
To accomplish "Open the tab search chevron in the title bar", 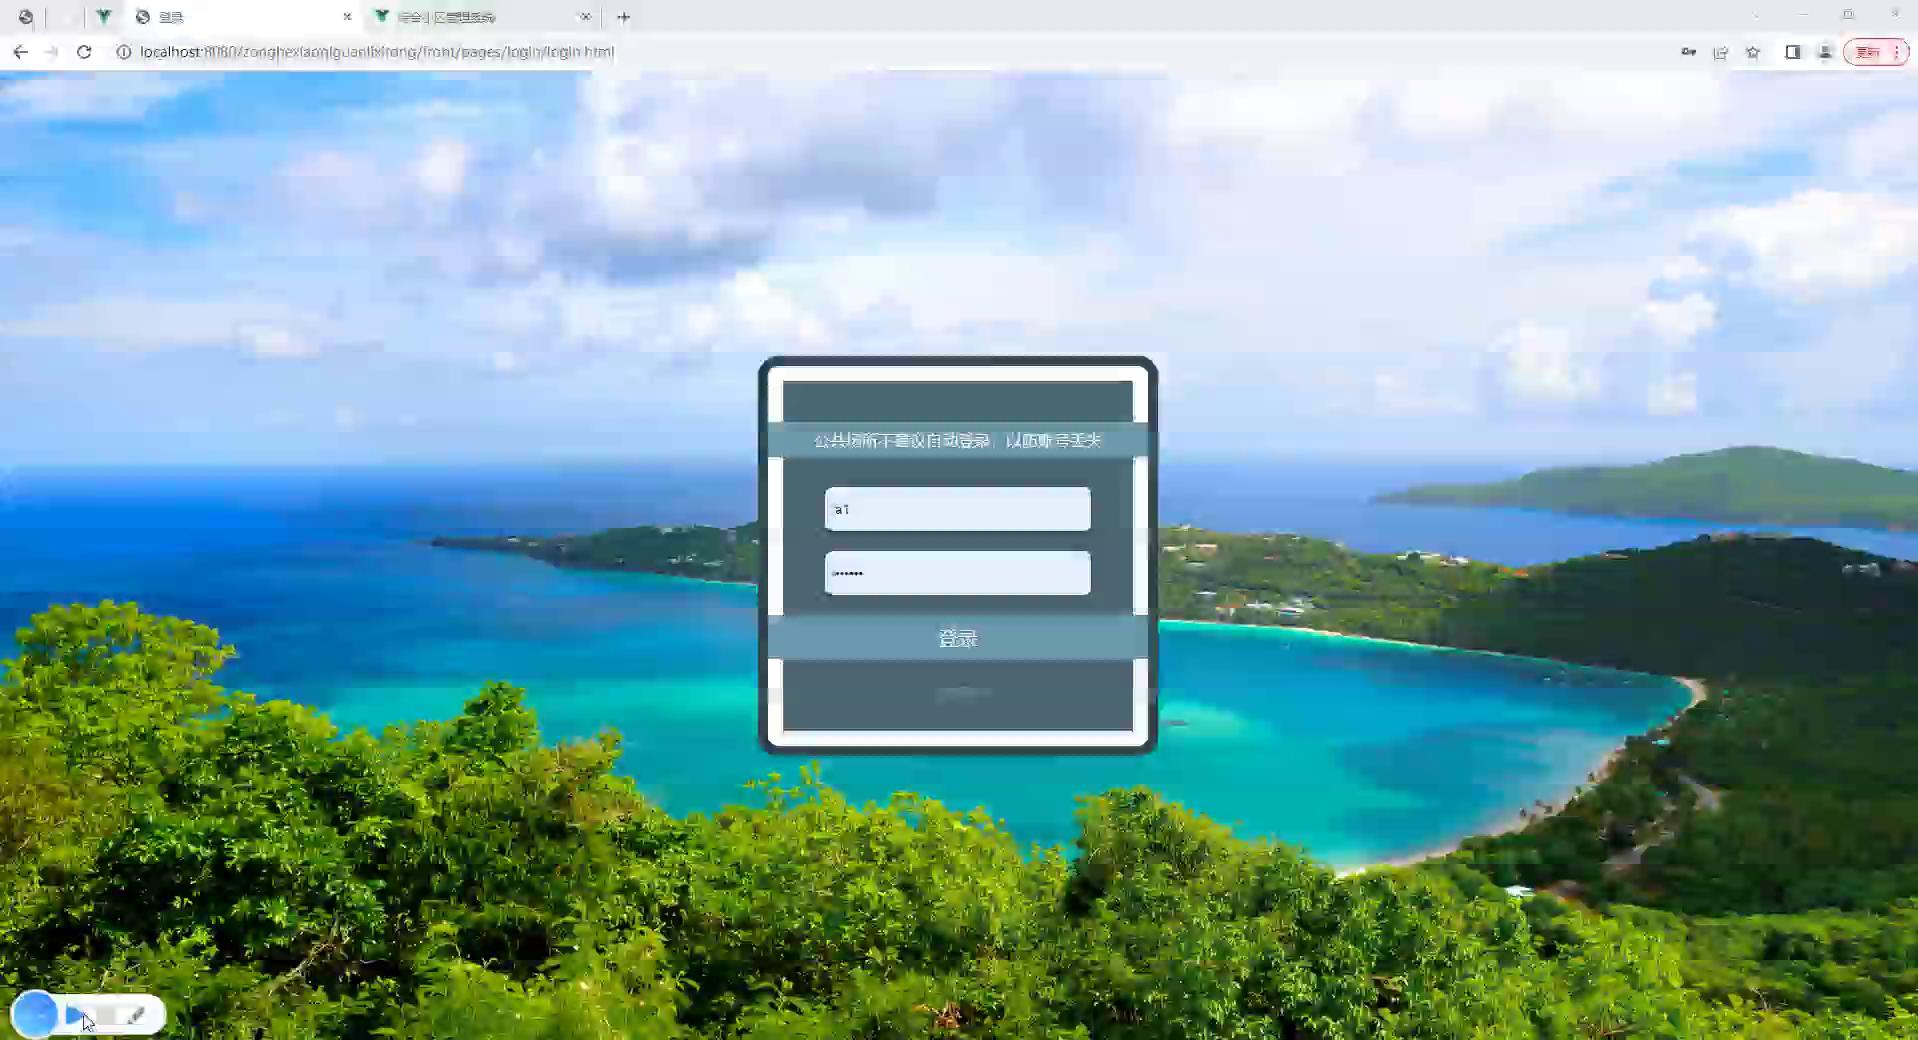I will click(x=1756, y=15).
